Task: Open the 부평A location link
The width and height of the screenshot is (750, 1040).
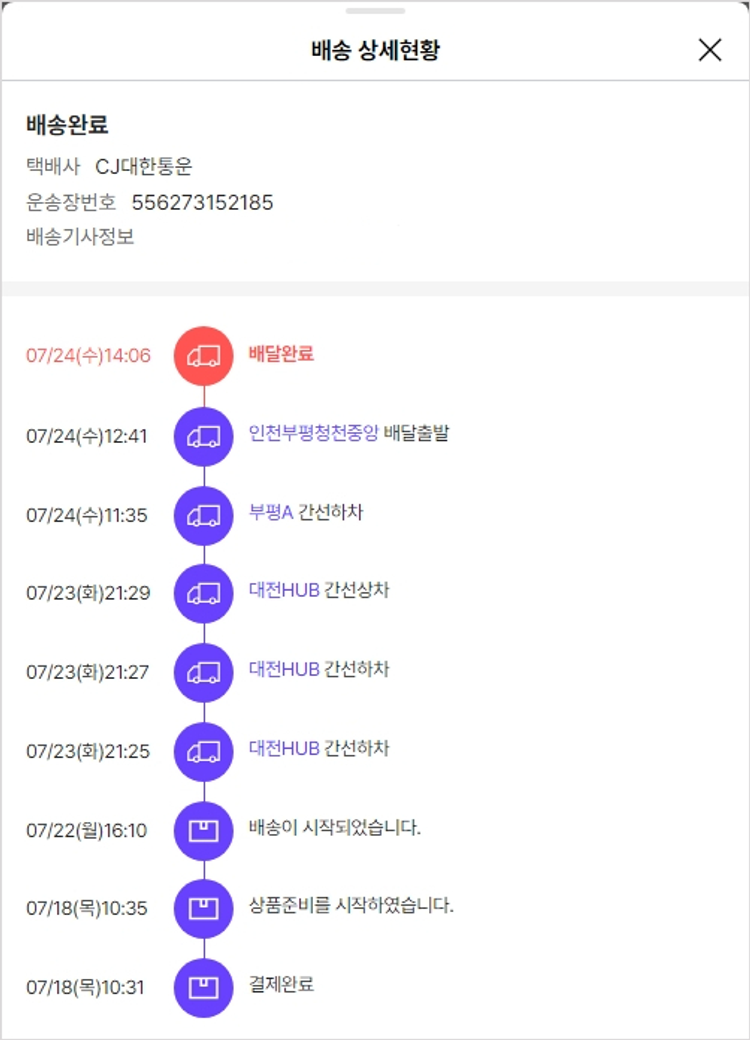Action: [x=270, y=512]
